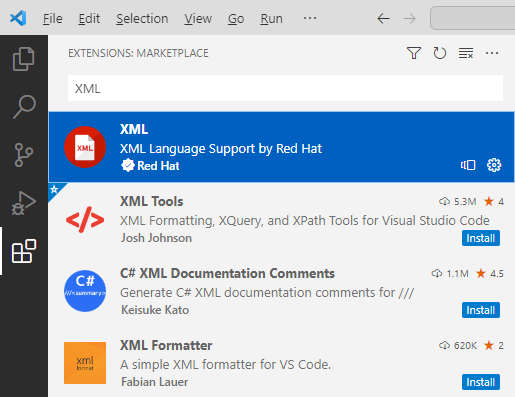Screen dimensions: 515x397
Task: Open the View menu
Action: coord(198,19)
